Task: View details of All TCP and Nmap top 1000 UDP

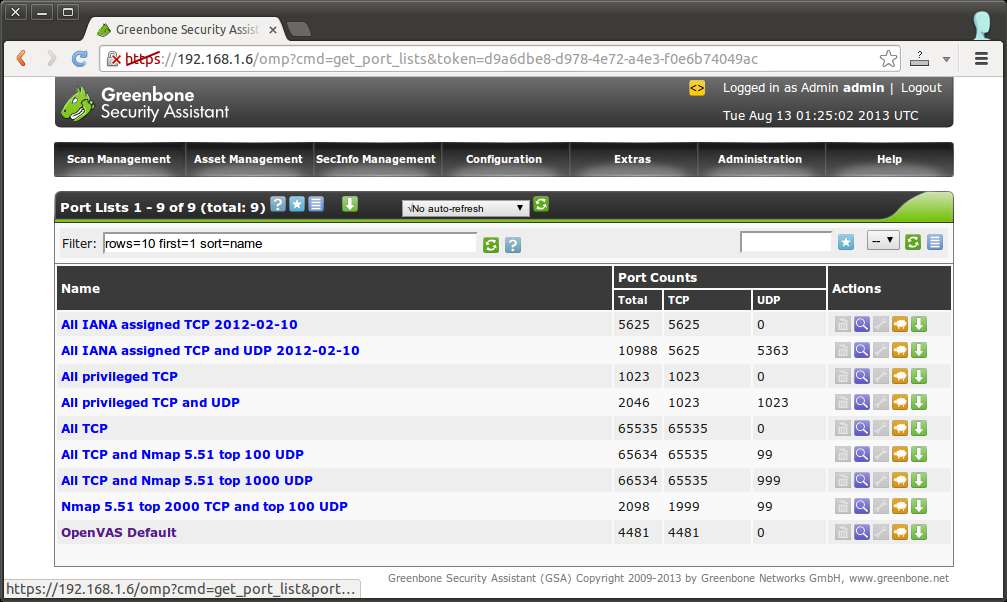Action: (x=862, y=481)
